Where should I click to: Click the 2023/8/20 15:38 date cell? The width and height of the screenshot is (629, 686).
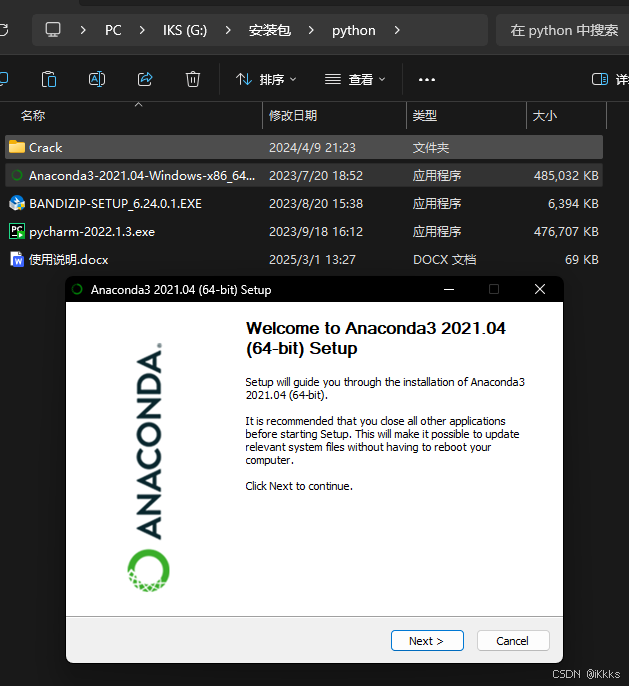coord(316,204)
